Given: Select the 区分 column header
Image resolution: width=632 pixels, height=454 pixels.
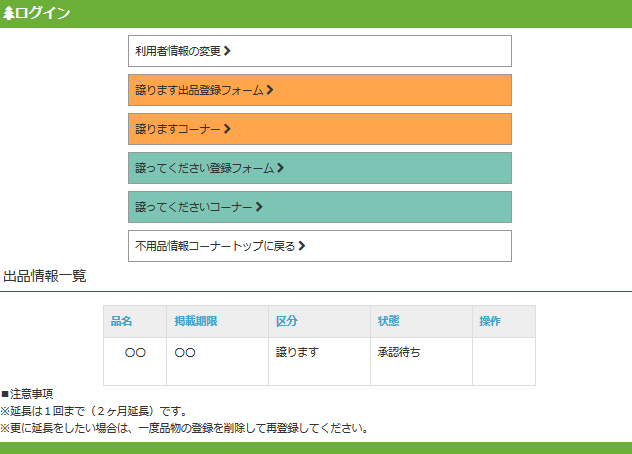Looking at the screenshot, I should 287,321.
